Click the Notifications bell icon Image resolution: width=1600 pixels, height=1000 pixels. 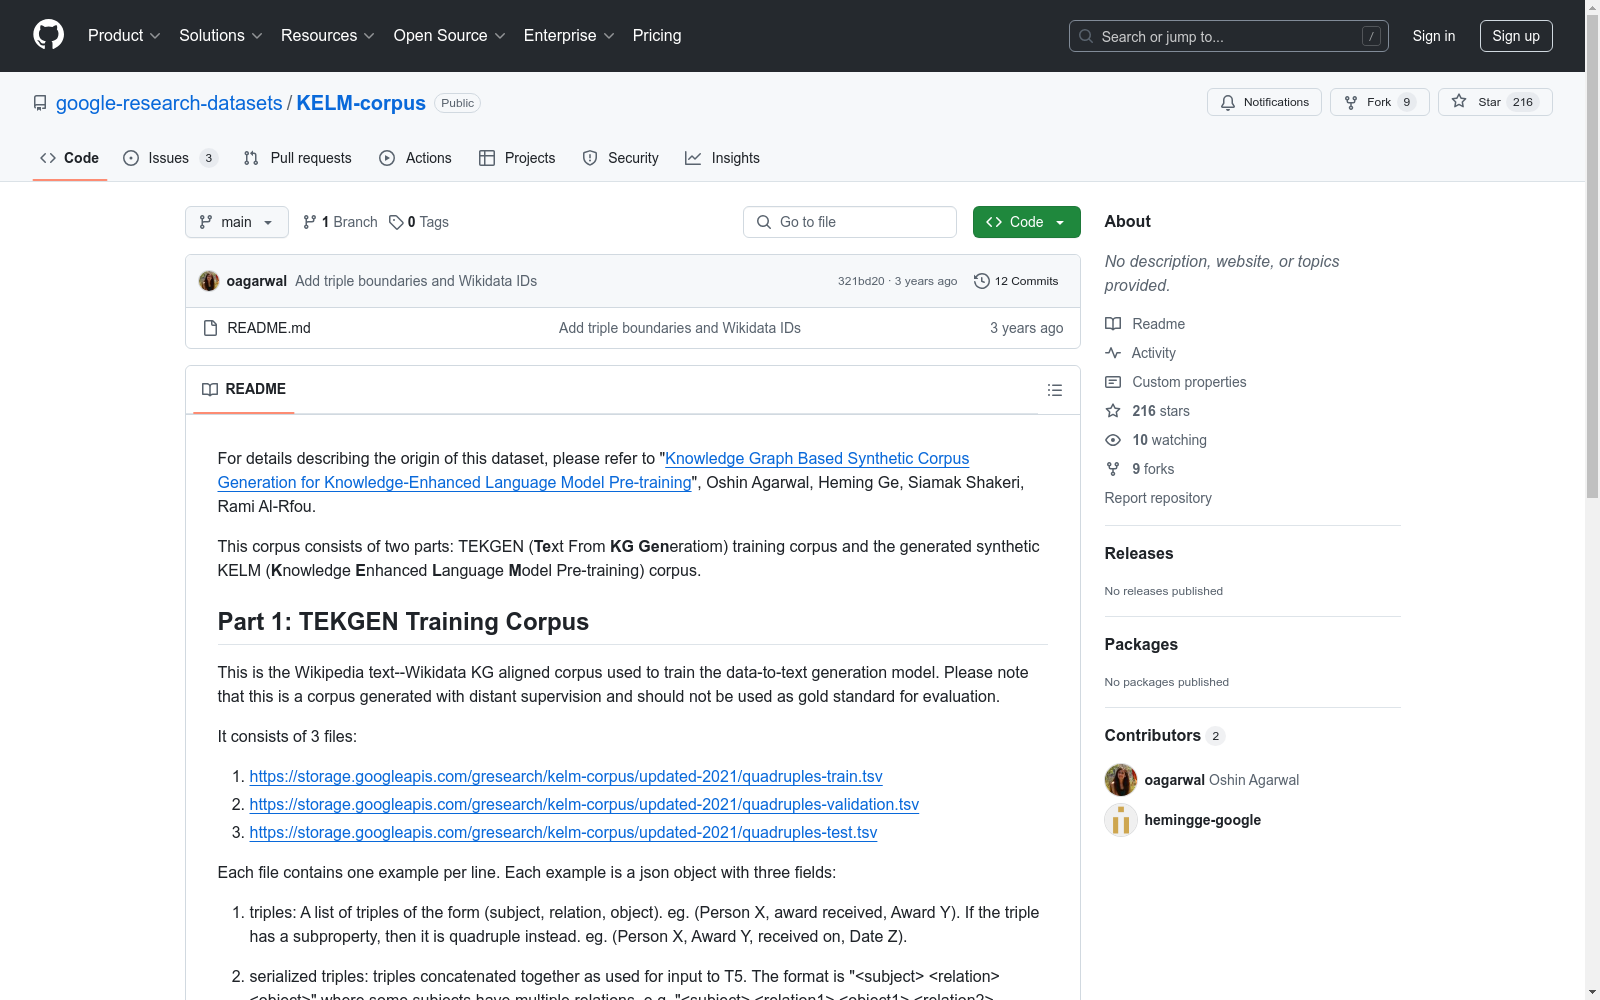1228,102
